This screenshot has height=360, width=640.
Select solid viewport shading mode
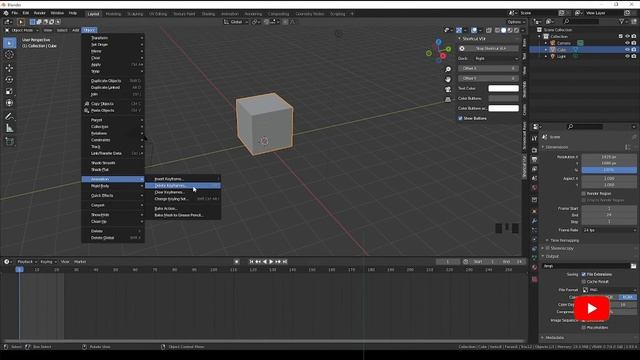pyautogui.click(x=504, y=30)
